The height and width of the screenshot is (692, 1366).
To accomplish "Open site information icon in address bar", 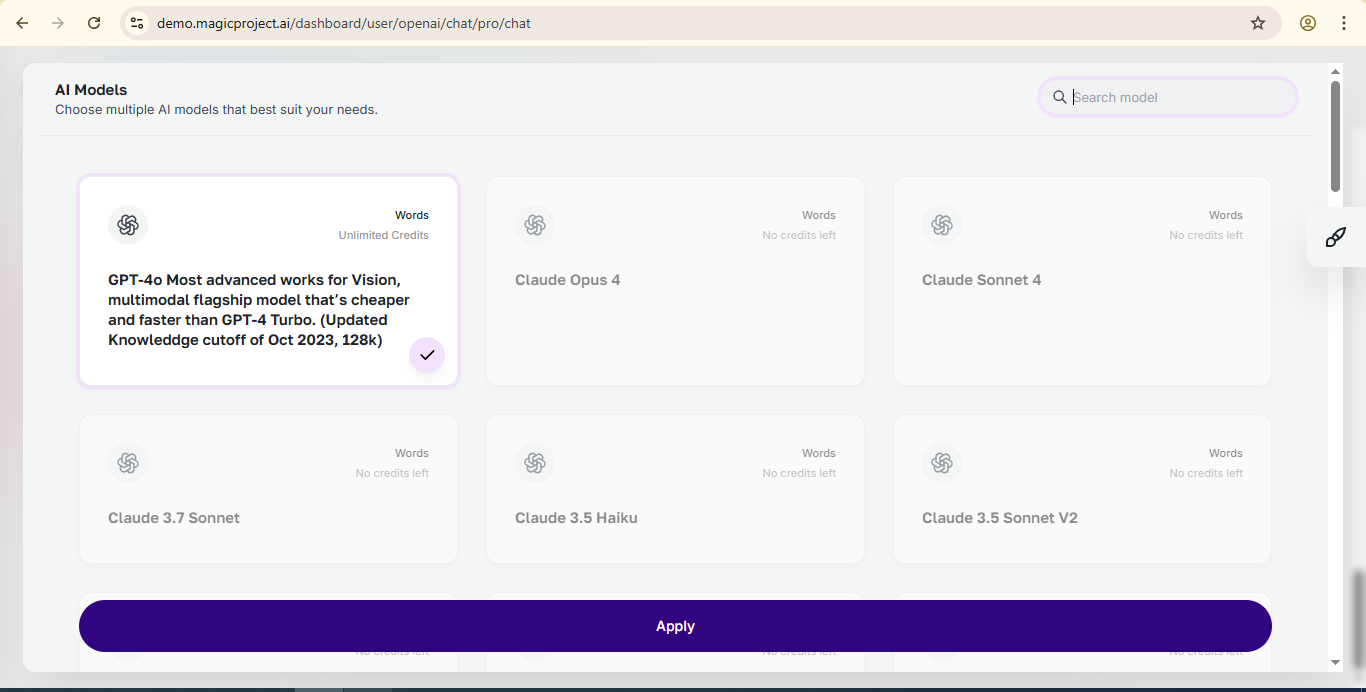I will [137, 23].
